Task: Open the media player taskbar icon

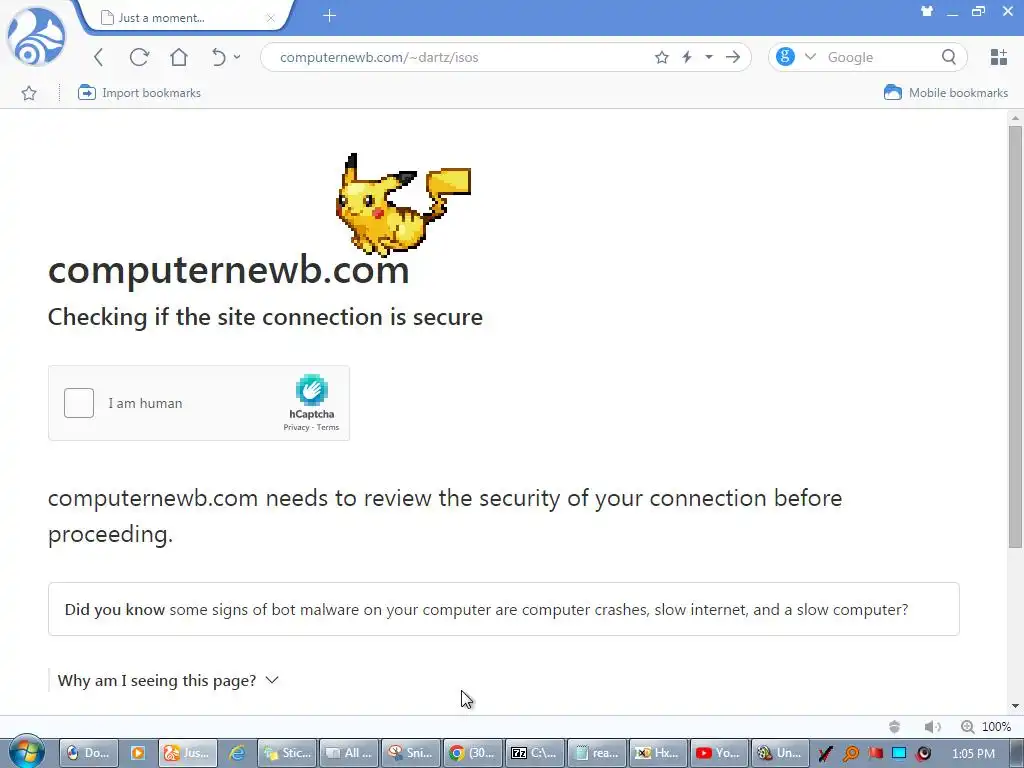Action: point(138,753)
